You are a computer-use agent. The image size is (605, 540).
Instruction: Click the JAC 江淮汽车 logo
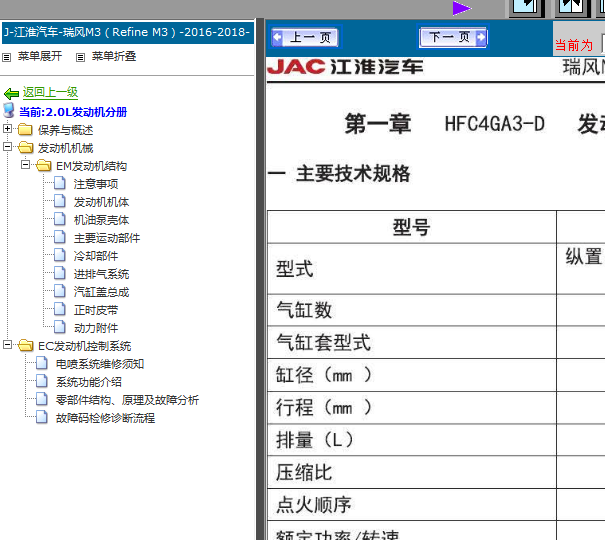tap(345, 67)
